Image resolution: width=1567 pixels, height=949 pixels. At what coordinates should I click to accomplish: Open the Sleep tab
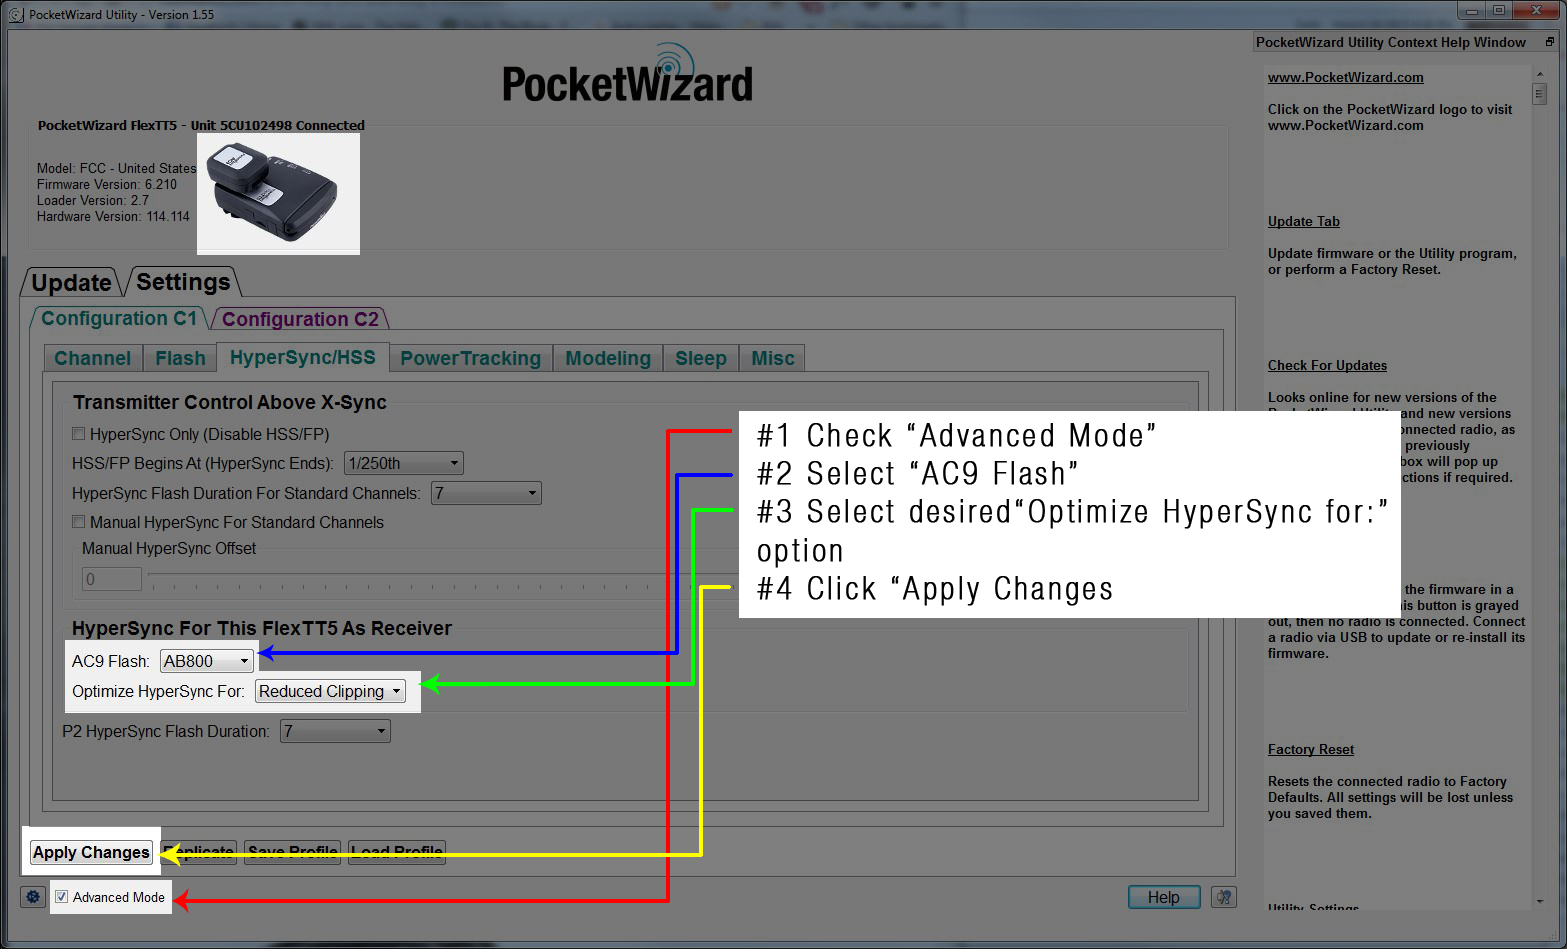[x=701, y=358]
